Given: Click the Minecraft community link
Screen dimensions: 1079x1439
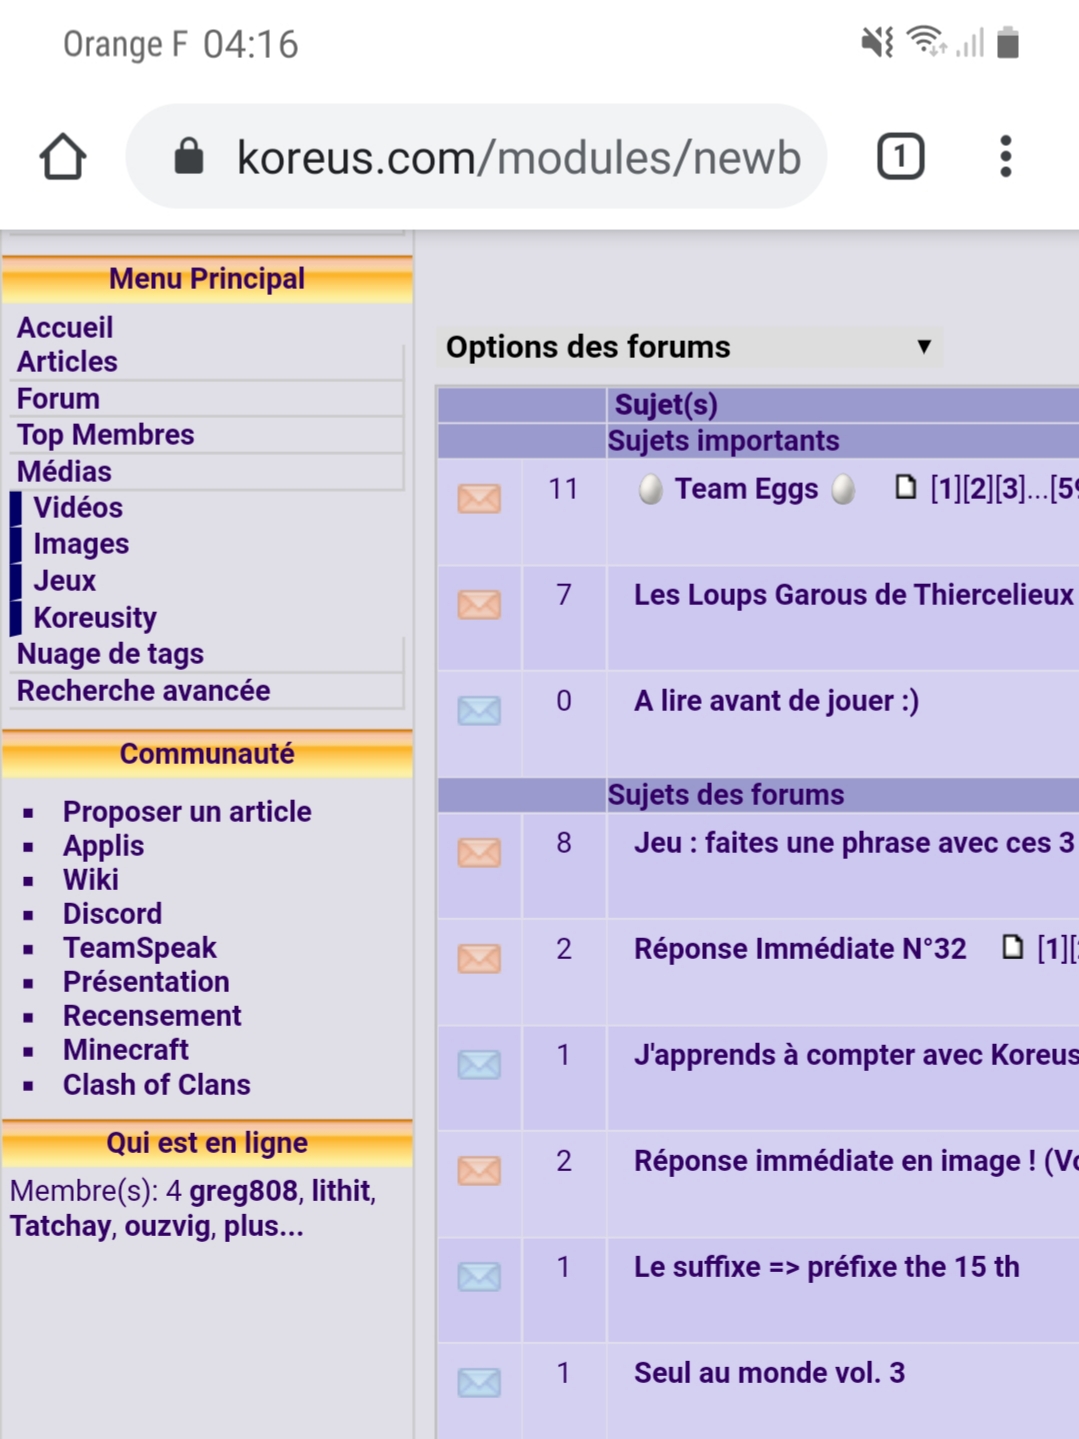Looking at the screenshot, I should [125, 1050].
